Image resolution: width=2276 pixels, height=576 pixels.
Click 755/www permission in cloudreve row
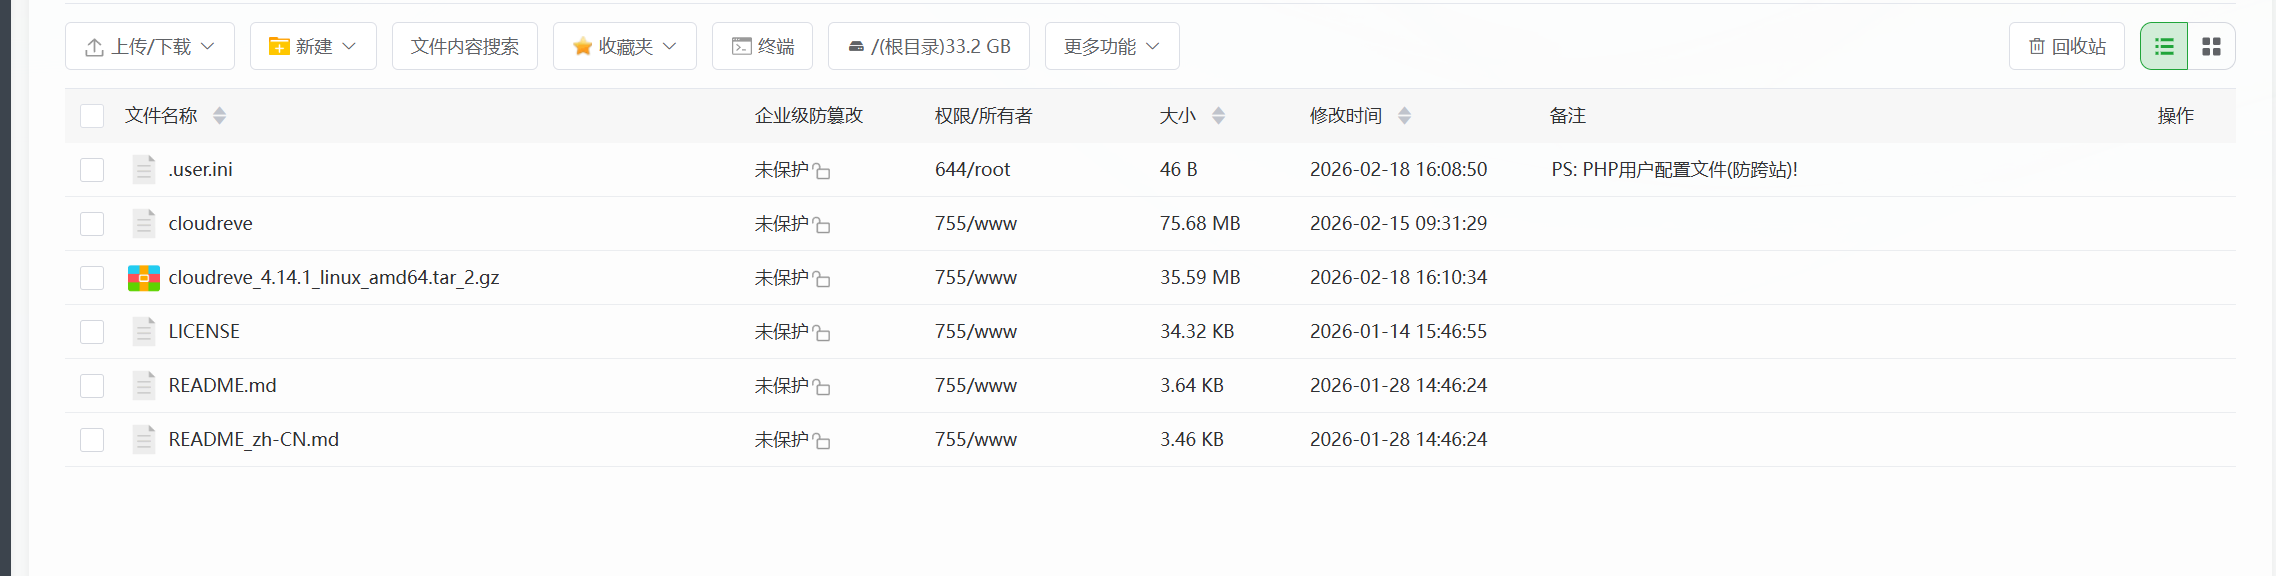(976, 223)
